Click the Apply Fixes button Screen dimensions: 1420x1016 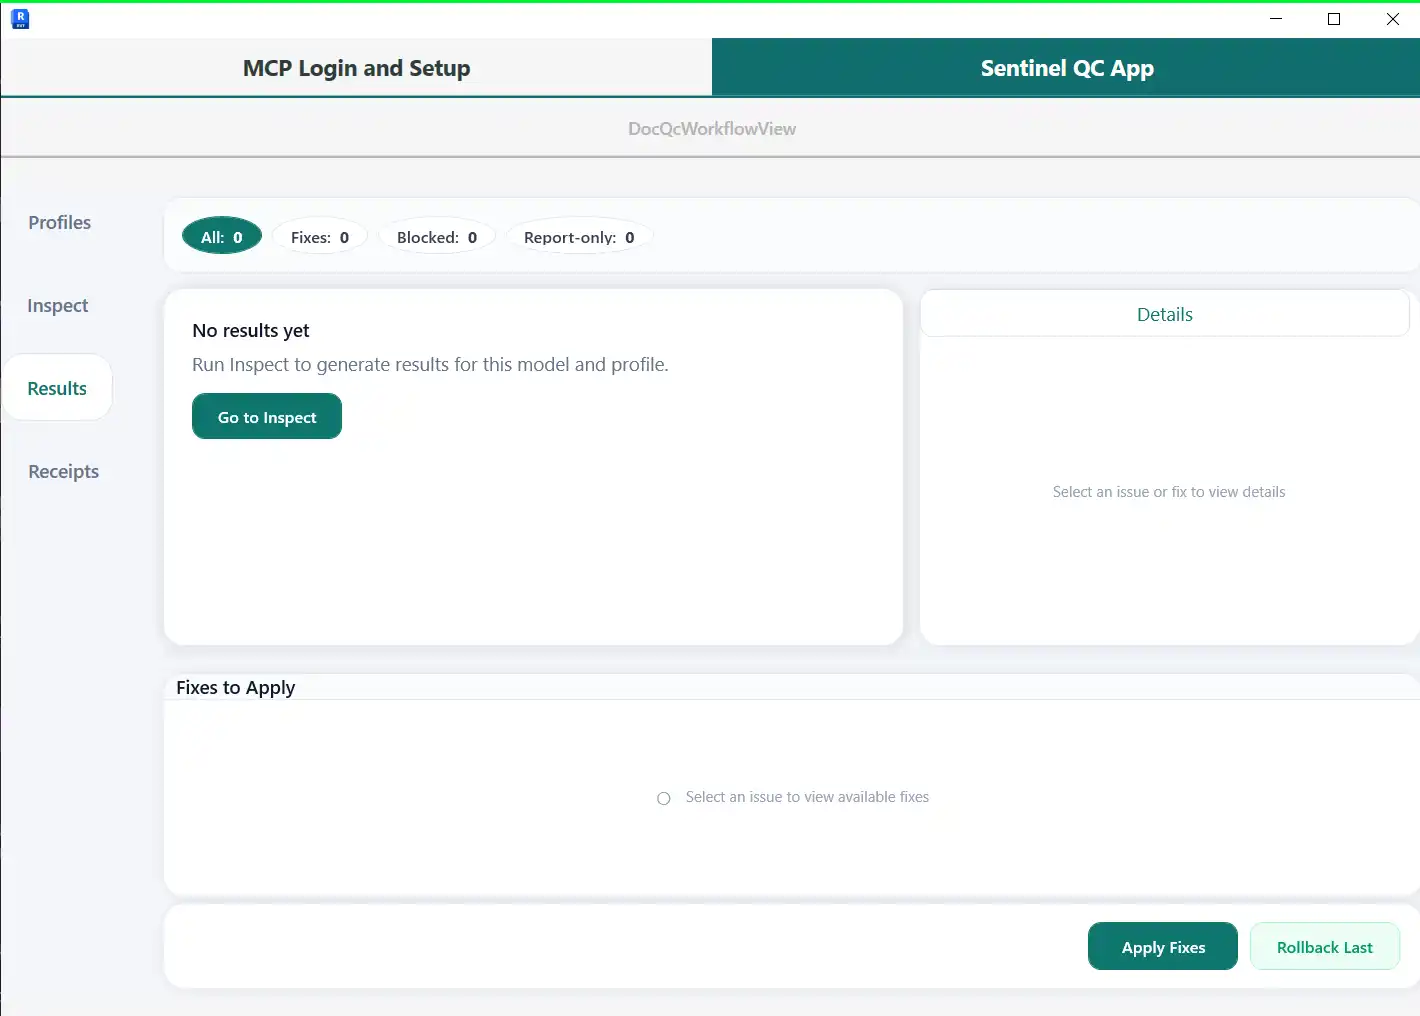(x=1162, y=947)
